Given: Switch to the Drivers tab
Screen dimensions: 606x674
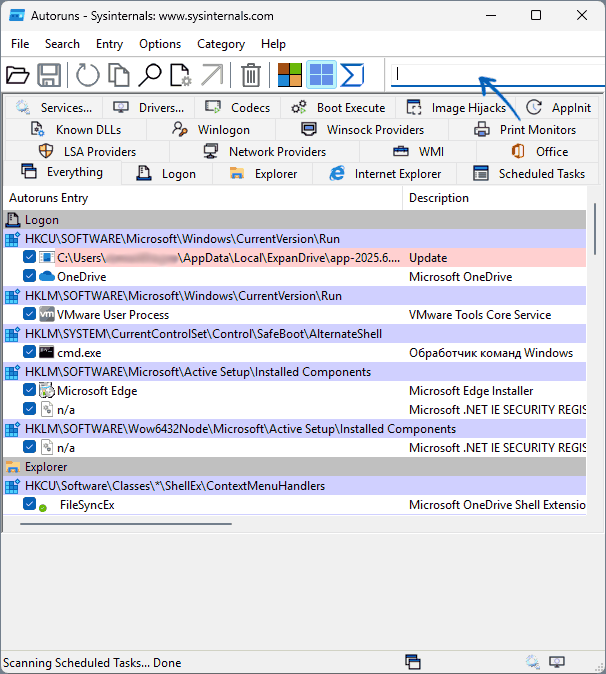Looking at the screenshot, I should pos(149,107).
